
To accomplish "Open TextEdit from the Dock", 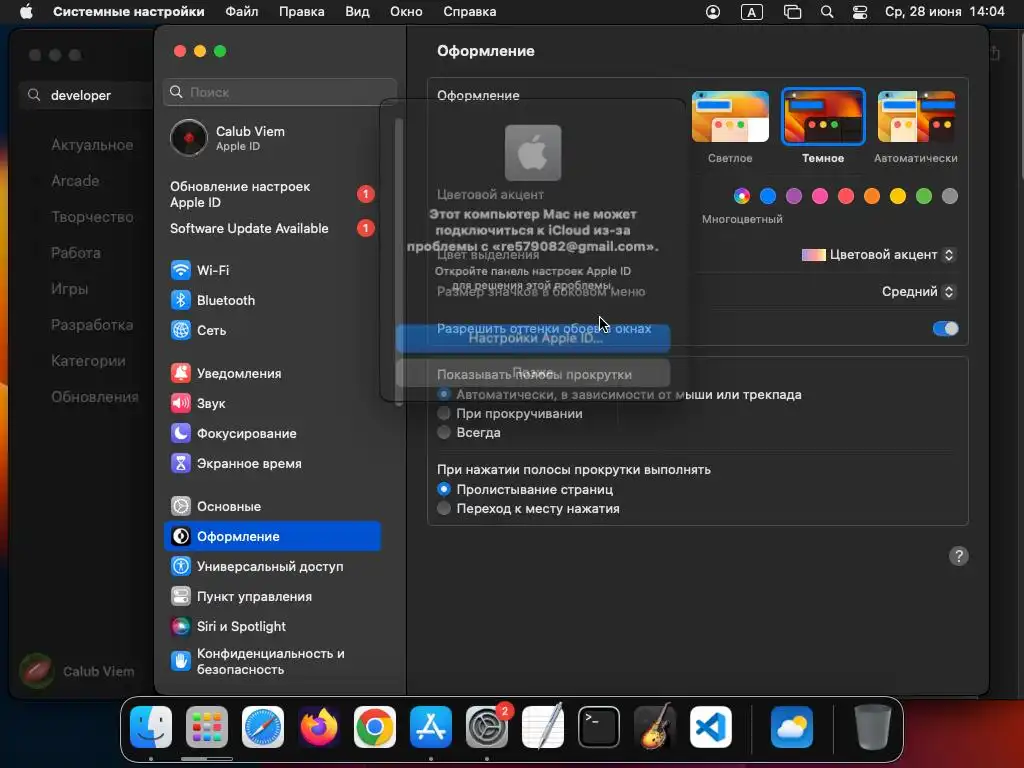I will tap(543, 727).
